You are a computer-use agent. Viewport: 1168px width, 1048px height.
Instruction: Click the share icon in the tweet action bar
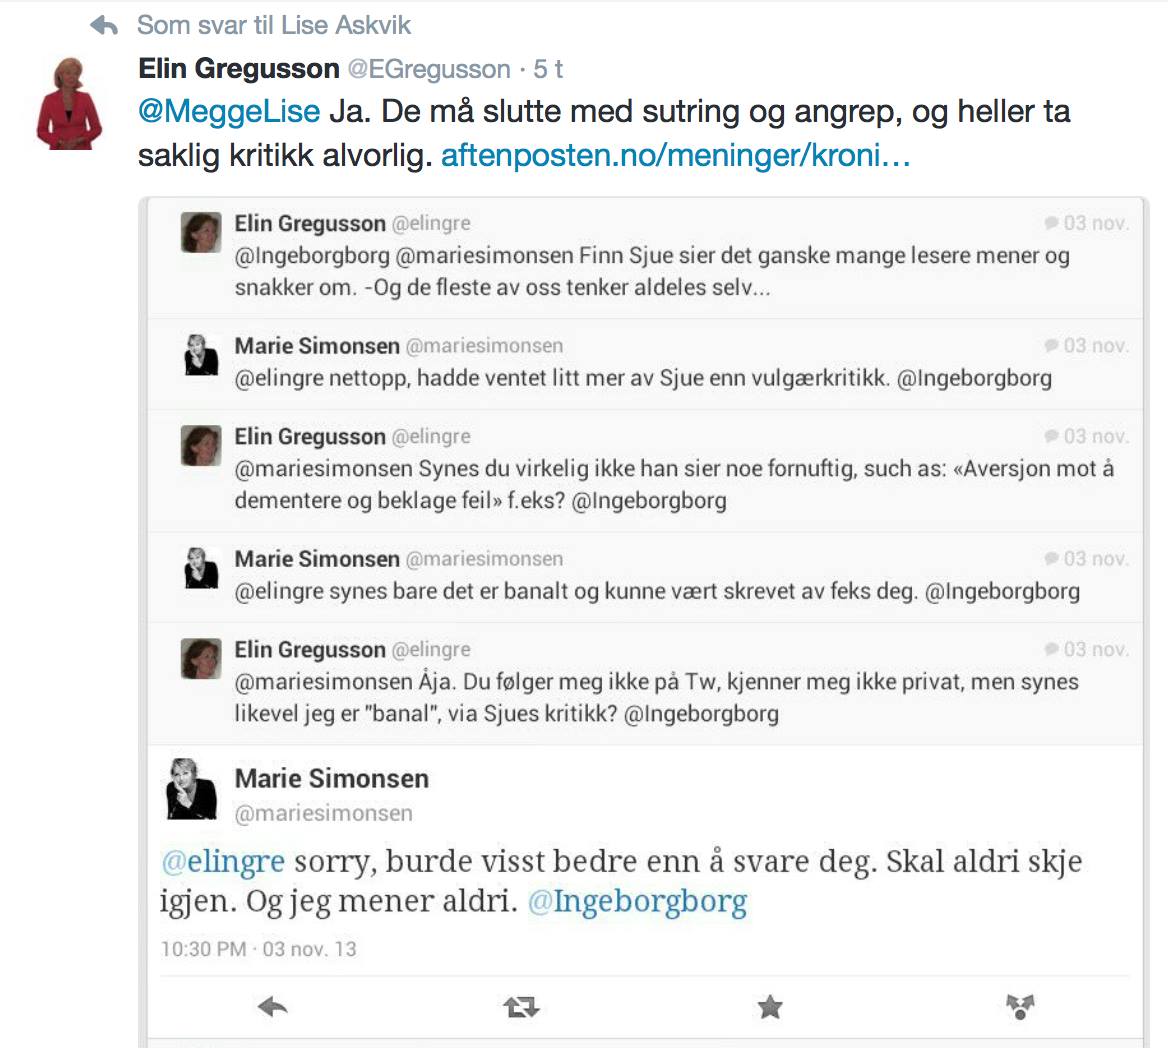pos(1020,1006)
